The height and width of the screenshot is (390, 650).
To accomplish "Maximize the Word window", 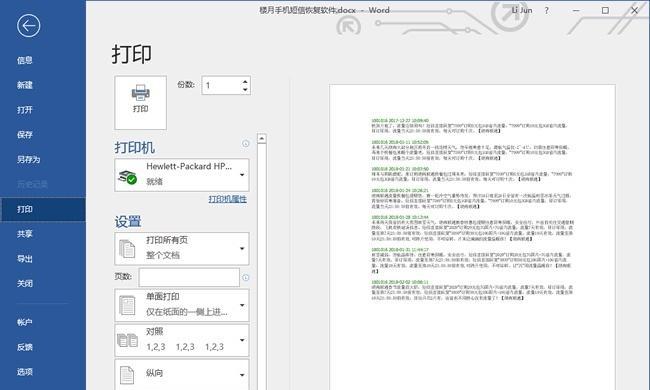I will [x=605, y=11].
